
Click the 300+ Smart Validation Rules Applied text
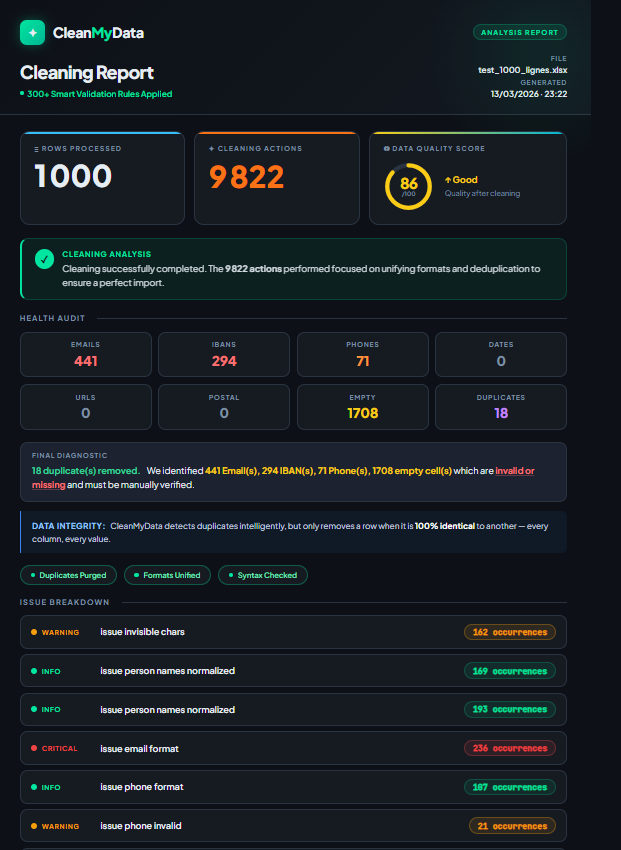coord(99,94)
